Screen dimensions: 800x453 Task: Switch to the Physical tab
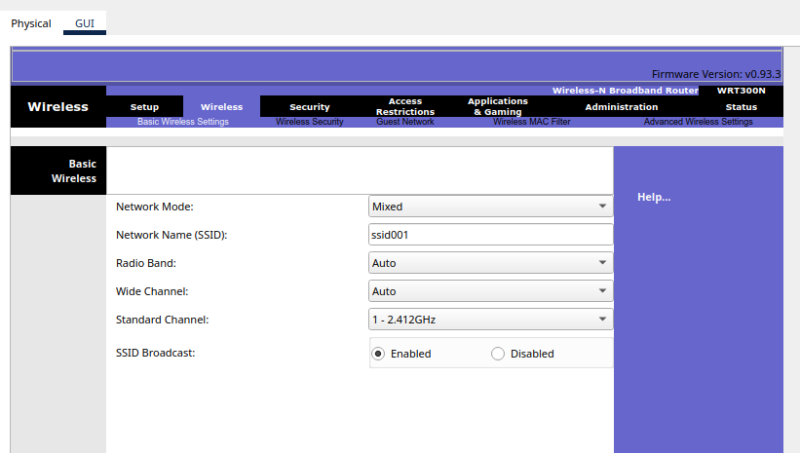coord(31,23)
